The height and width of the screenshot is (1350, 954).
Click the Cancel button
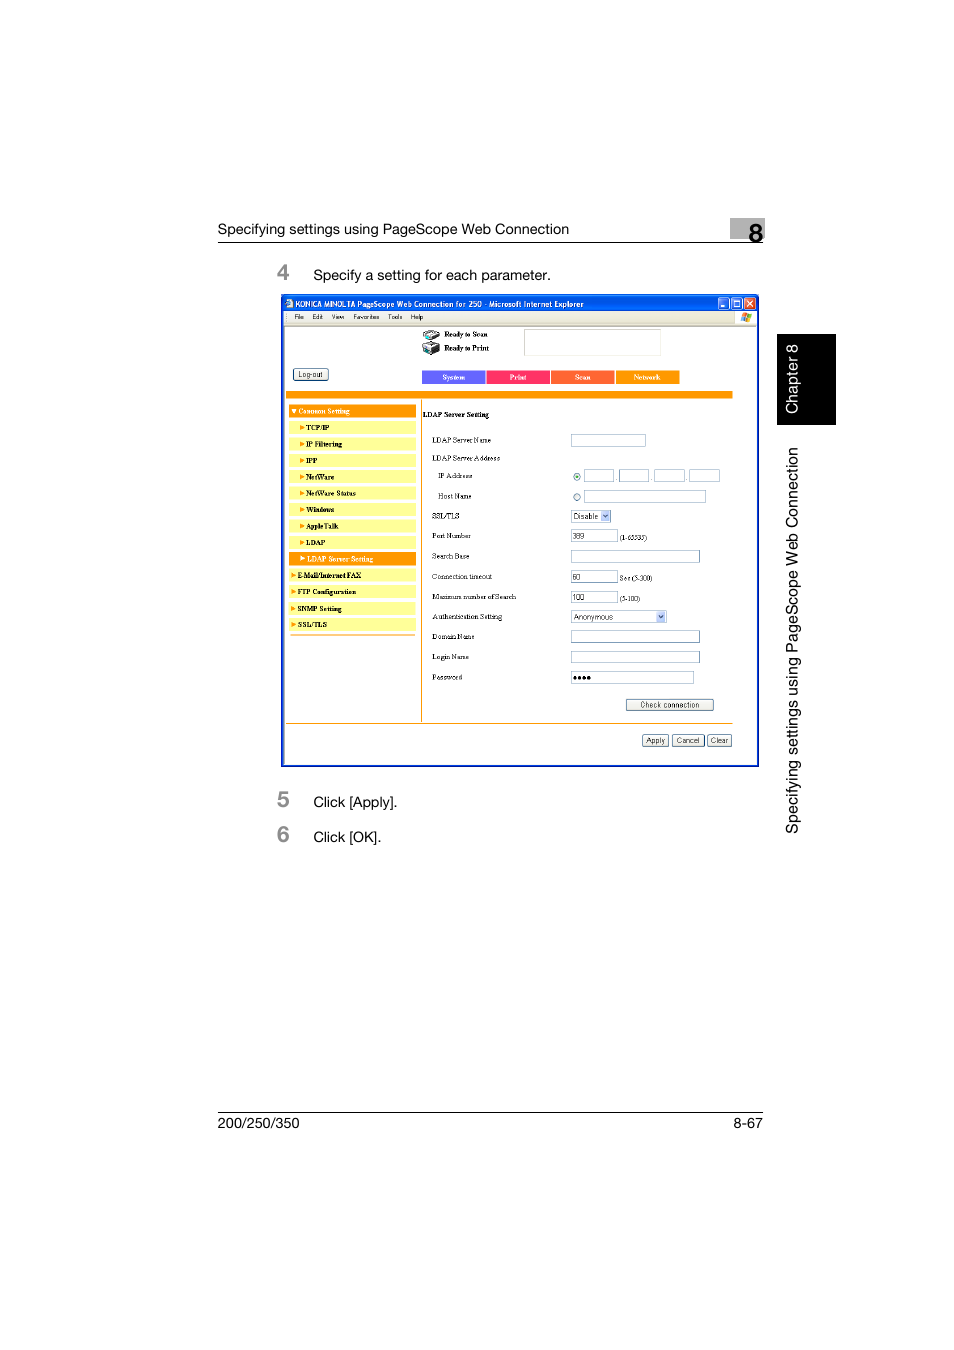(x=688, y=741)
